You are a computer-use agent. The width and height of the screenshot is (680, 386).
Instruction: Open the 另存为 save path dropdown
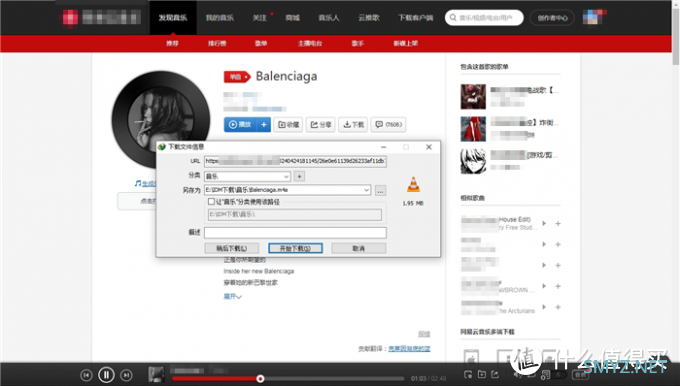click(366, 190)
